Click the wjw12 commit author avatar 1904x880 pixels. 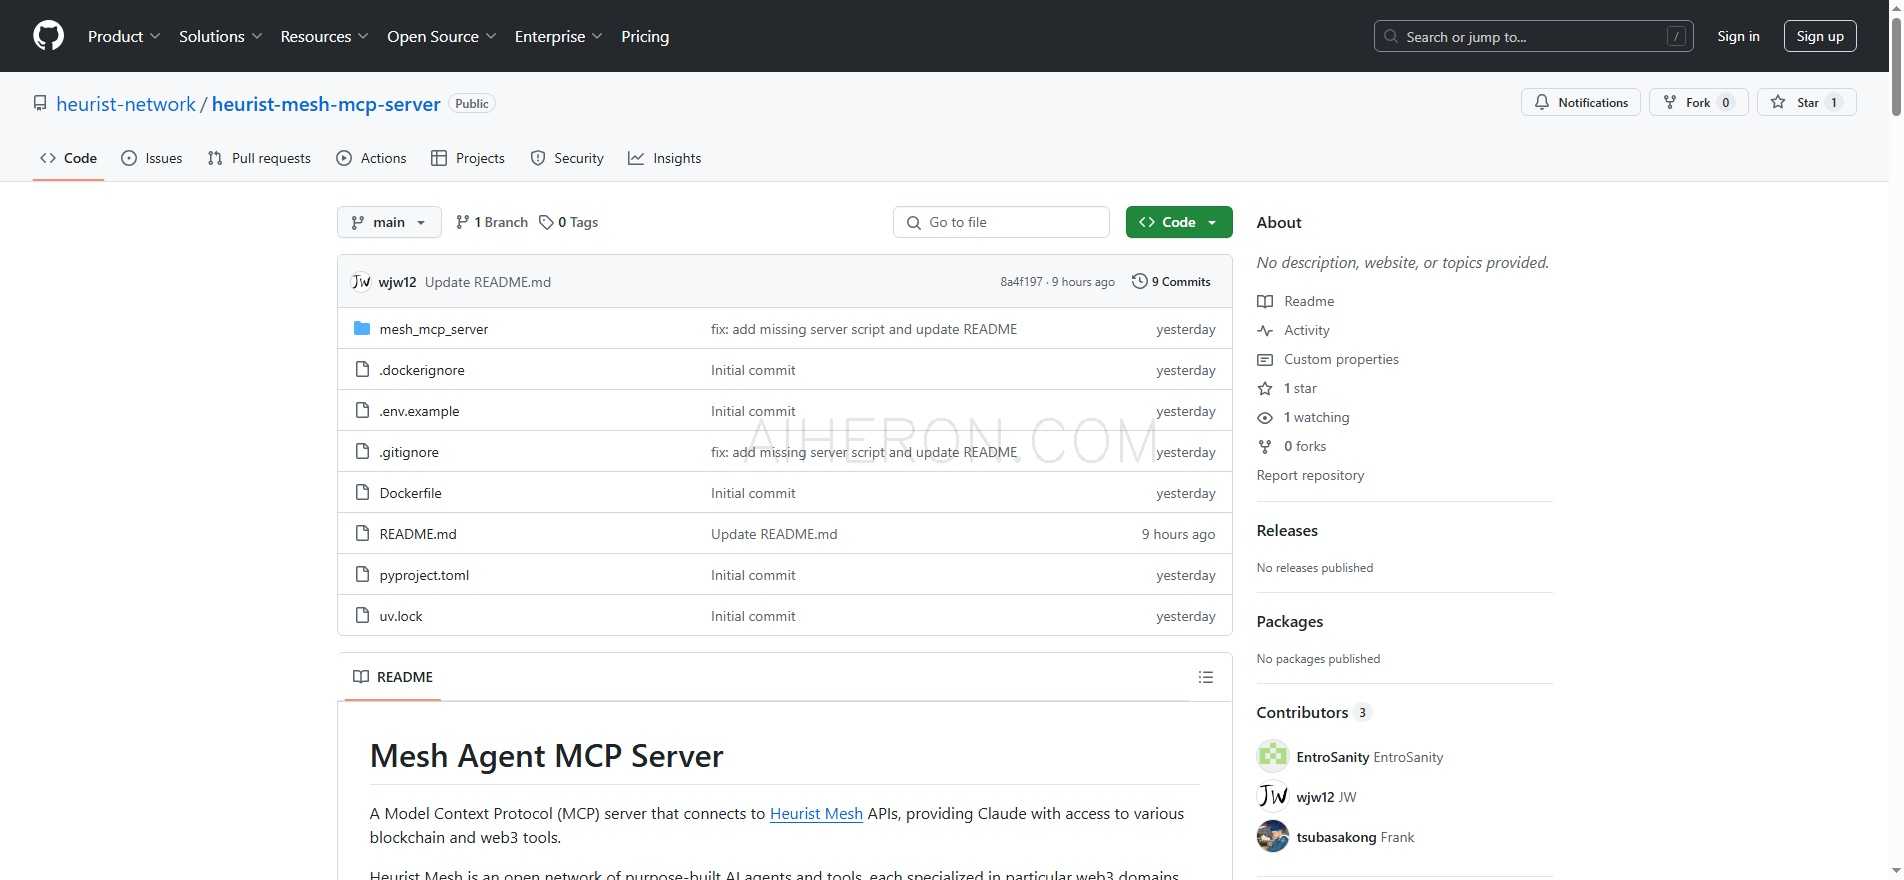coord(361,282)
